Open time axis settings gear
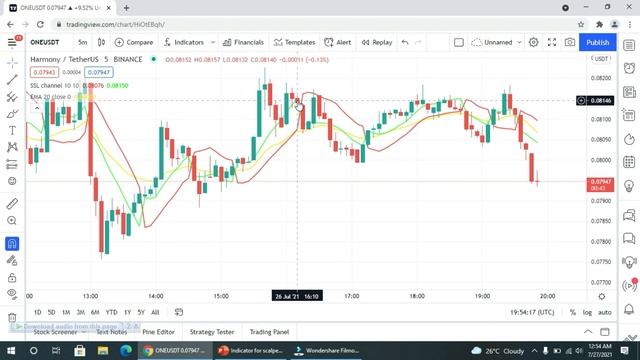 (x=602, y=296)
